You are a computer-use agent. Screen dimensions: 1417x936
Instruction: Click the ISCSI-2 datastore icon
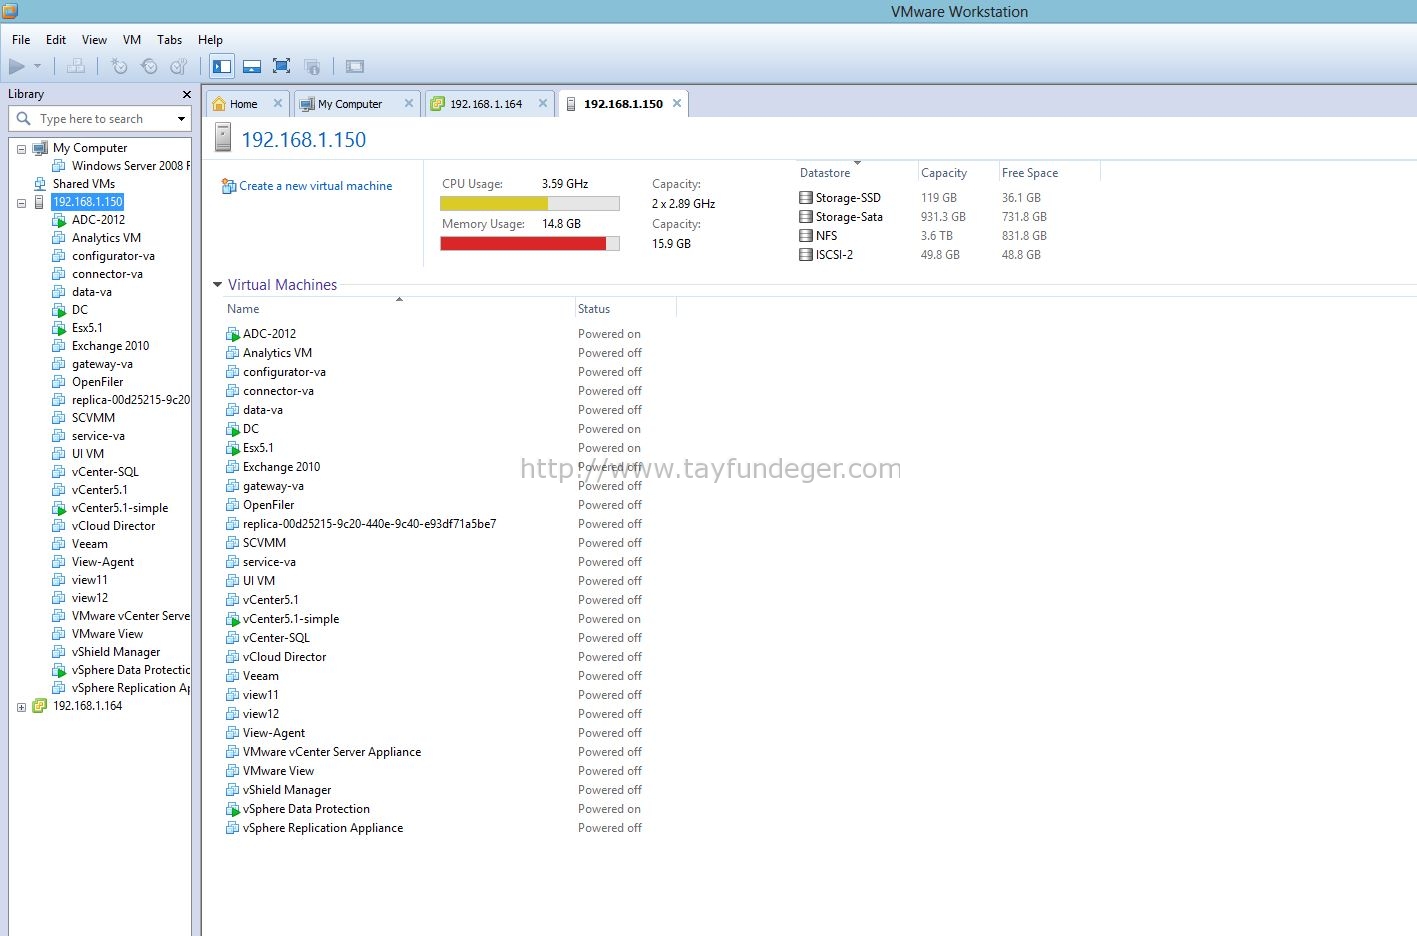(806, 255)
